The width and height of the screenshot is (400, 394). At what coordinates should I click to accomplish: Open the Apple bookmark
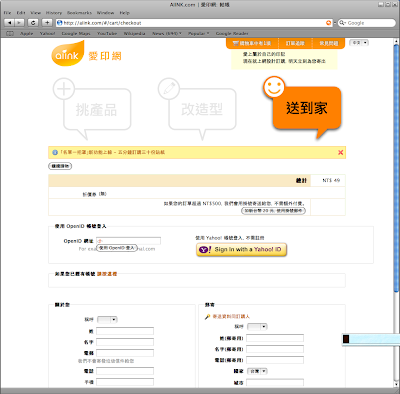(27, 33)
